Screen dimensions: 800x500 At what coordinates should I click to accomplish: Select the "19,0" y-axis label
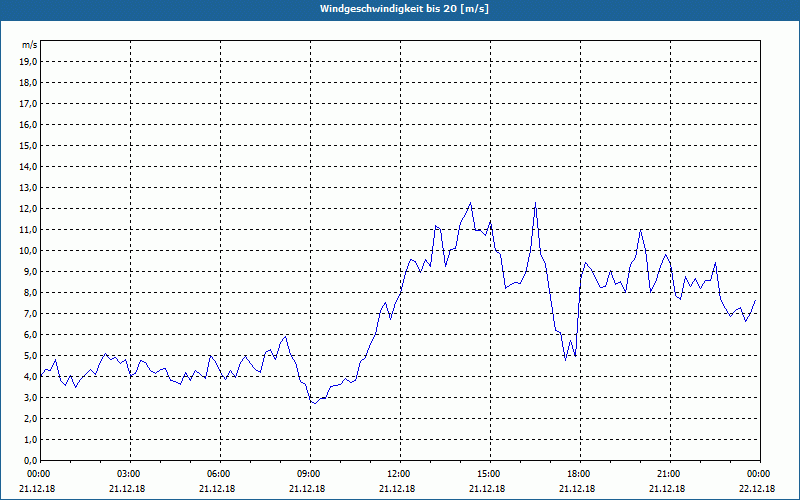(x=28, y=62)
